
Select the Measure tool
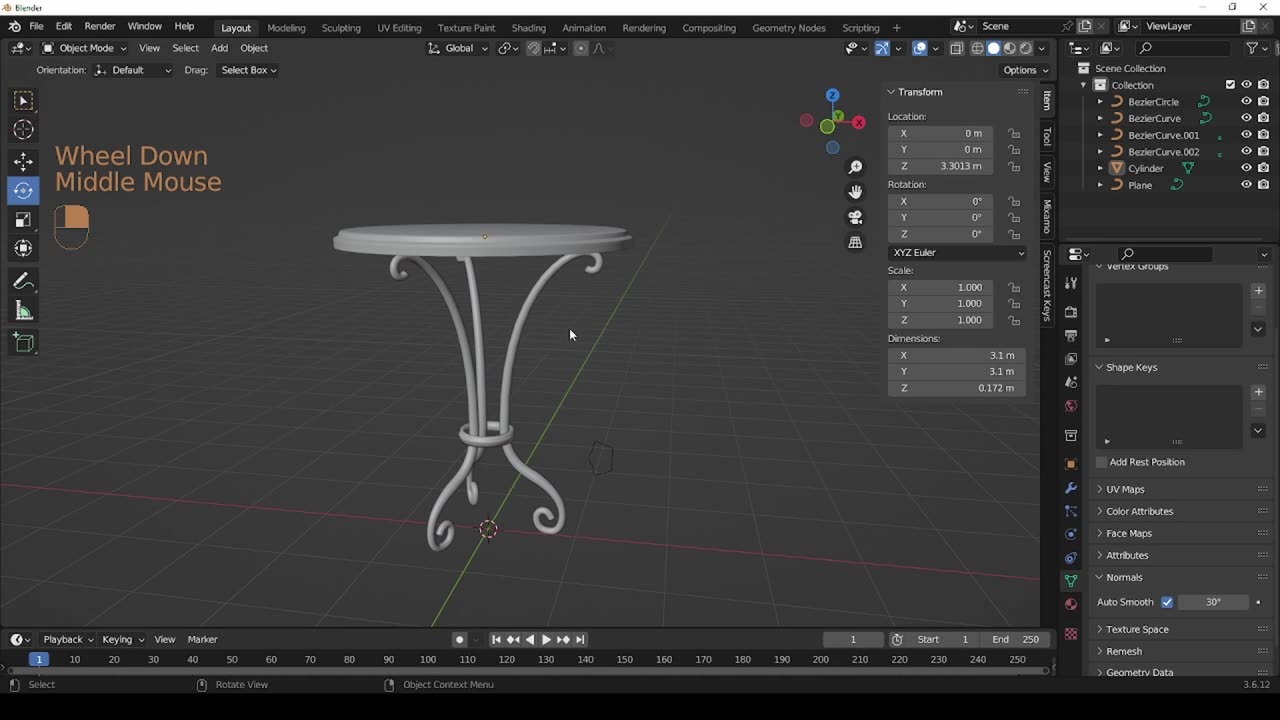pos(23,311)
